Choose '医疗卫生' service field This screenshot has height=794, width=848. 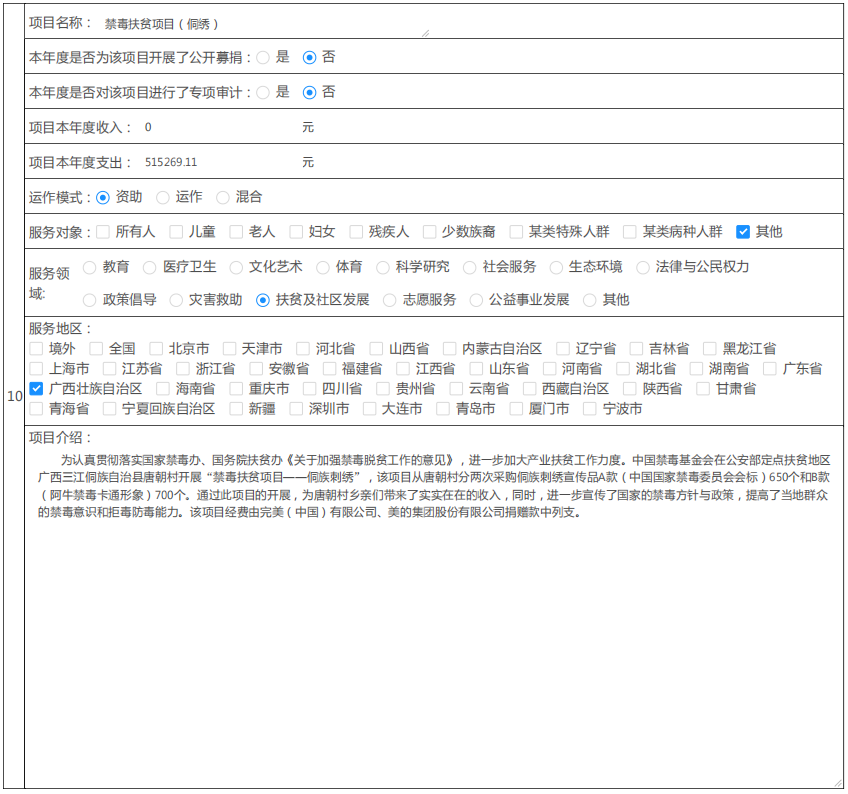coord(150,267)
